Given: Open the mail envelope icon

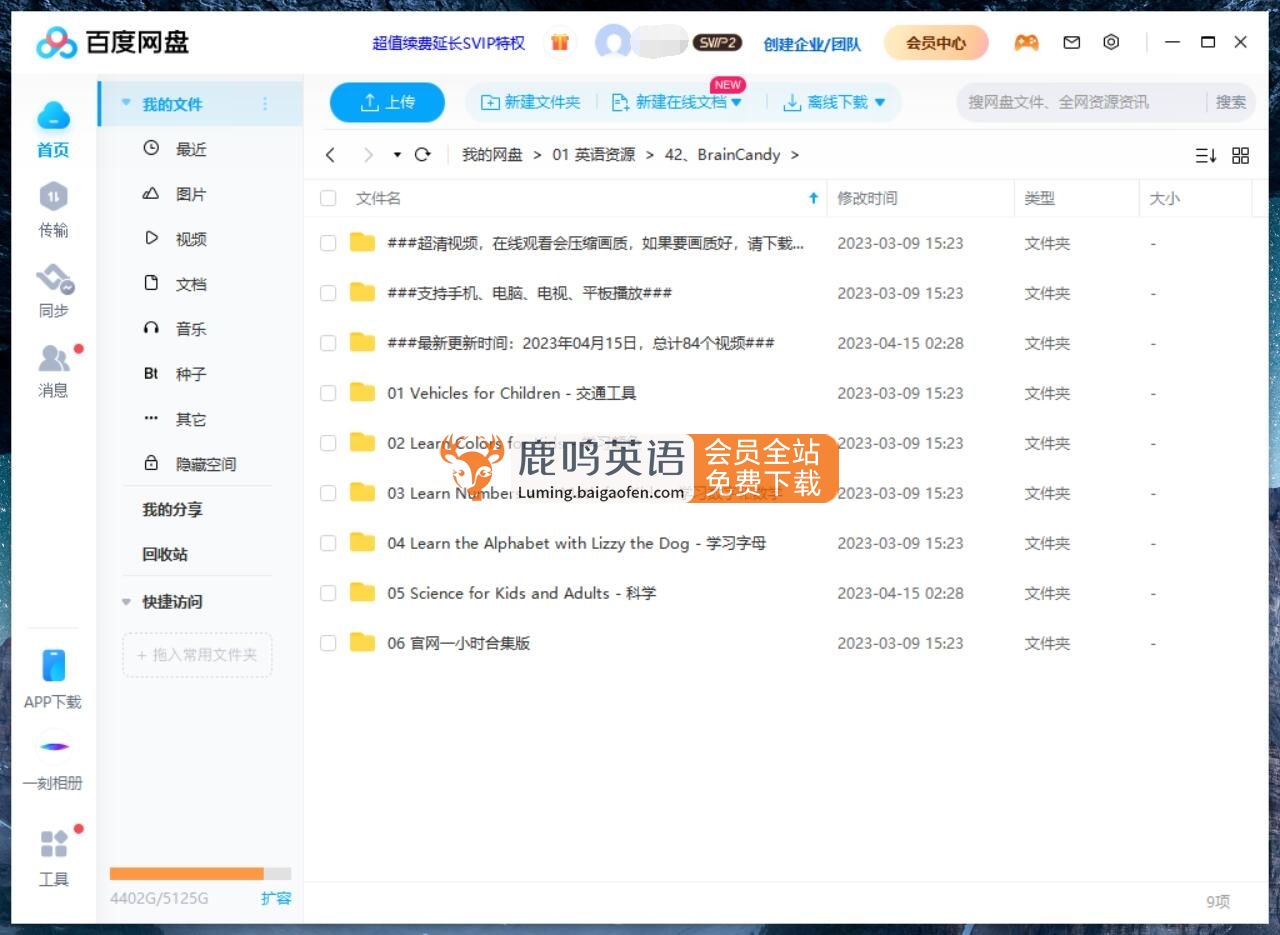Looking at the screenshot, I should coord(1072,43).
